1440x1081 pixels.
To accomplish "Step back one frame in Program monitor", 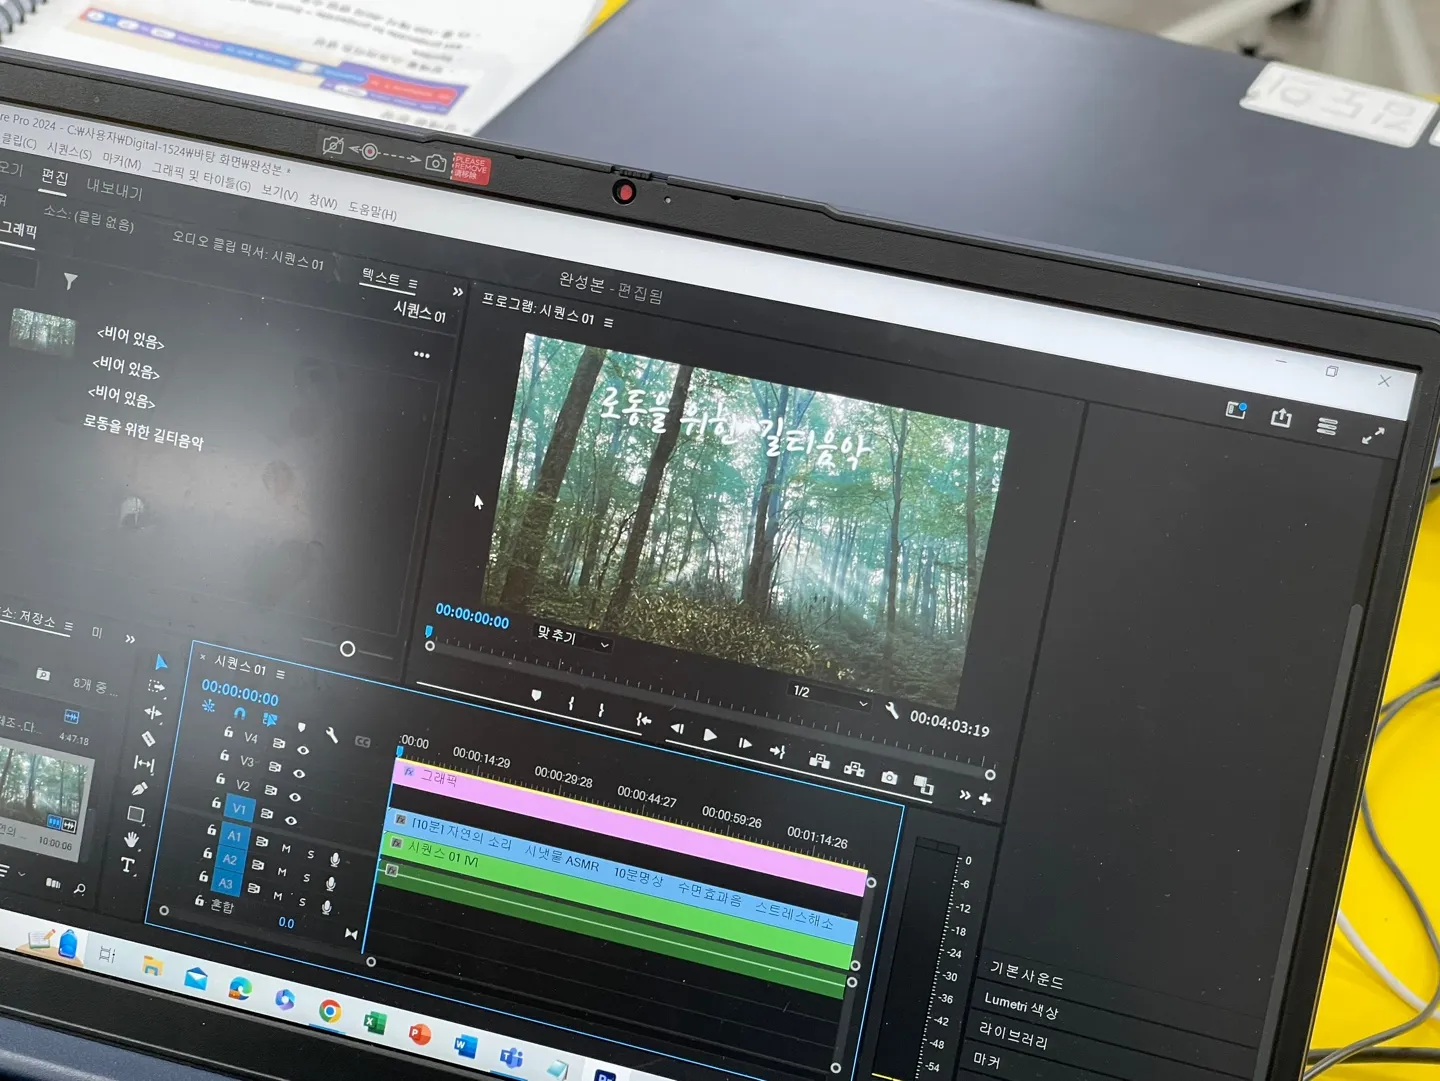I will click(x=677, y=728).
